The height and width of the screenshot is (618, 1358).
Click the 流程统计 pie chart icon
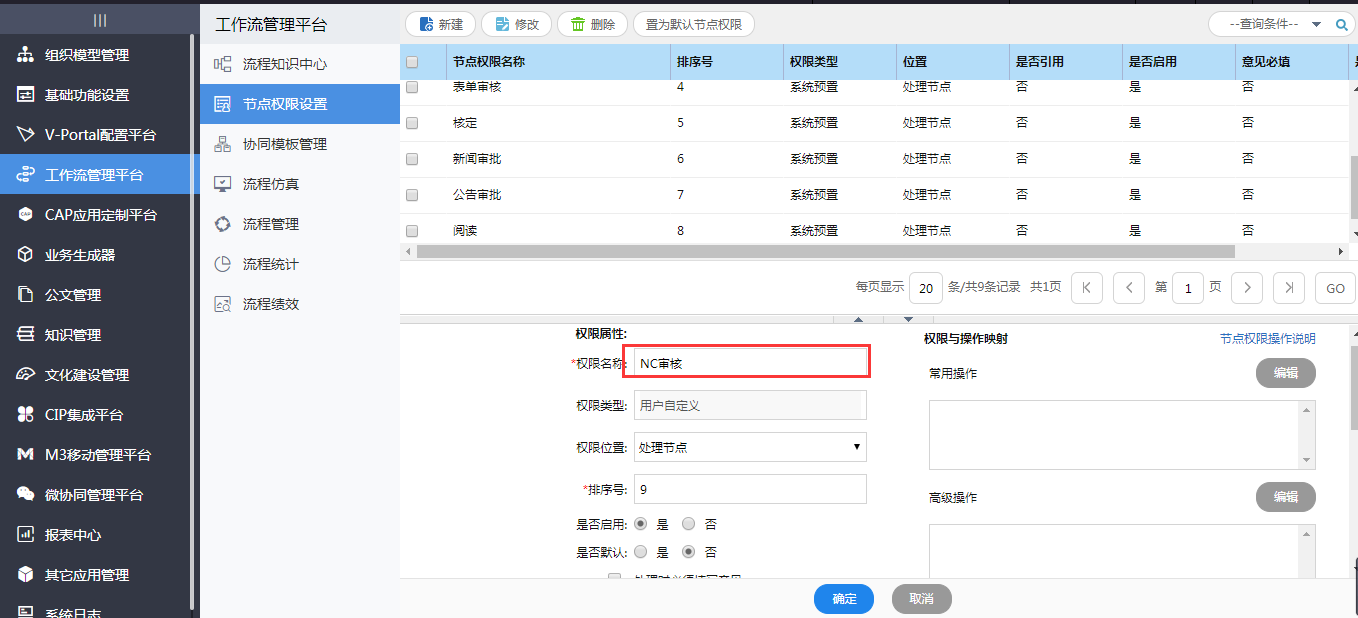[223, 264]
